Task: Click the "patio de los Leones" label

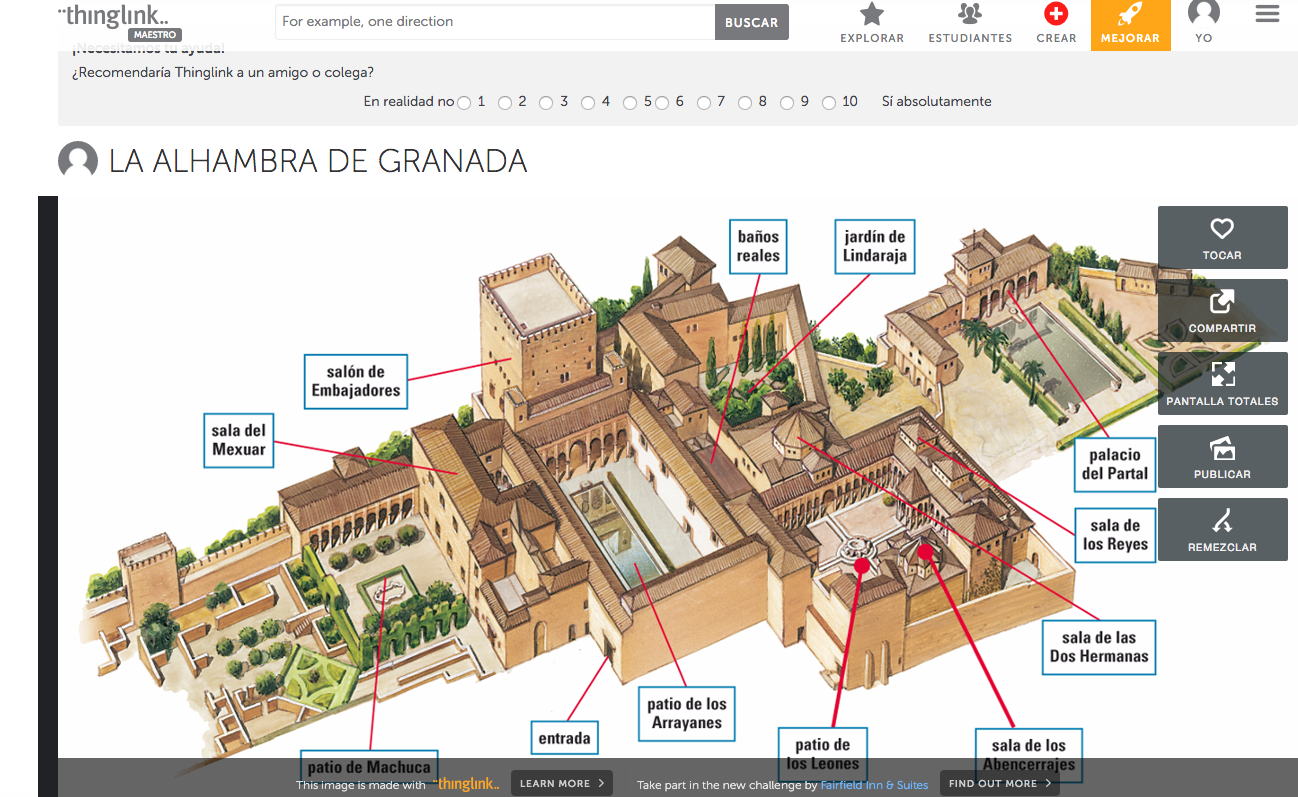Action: coord(823,754)
